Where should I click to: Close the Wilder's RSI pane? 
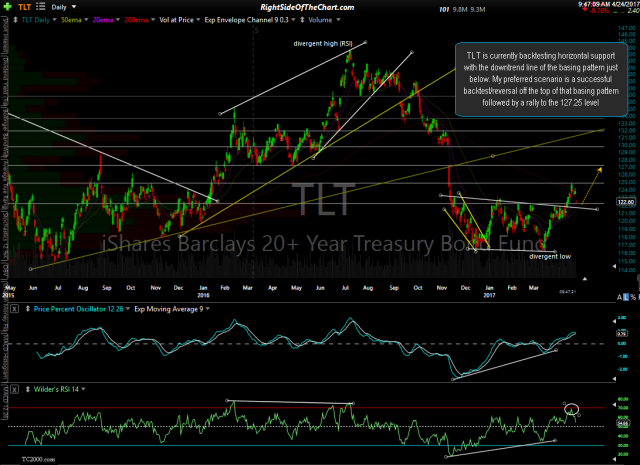tap(14, 389)
